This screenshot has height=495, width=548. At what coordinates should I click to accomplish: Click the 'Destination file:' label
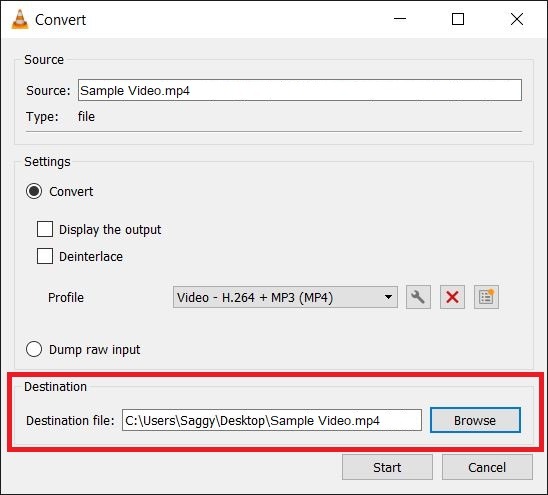(70, 421)
